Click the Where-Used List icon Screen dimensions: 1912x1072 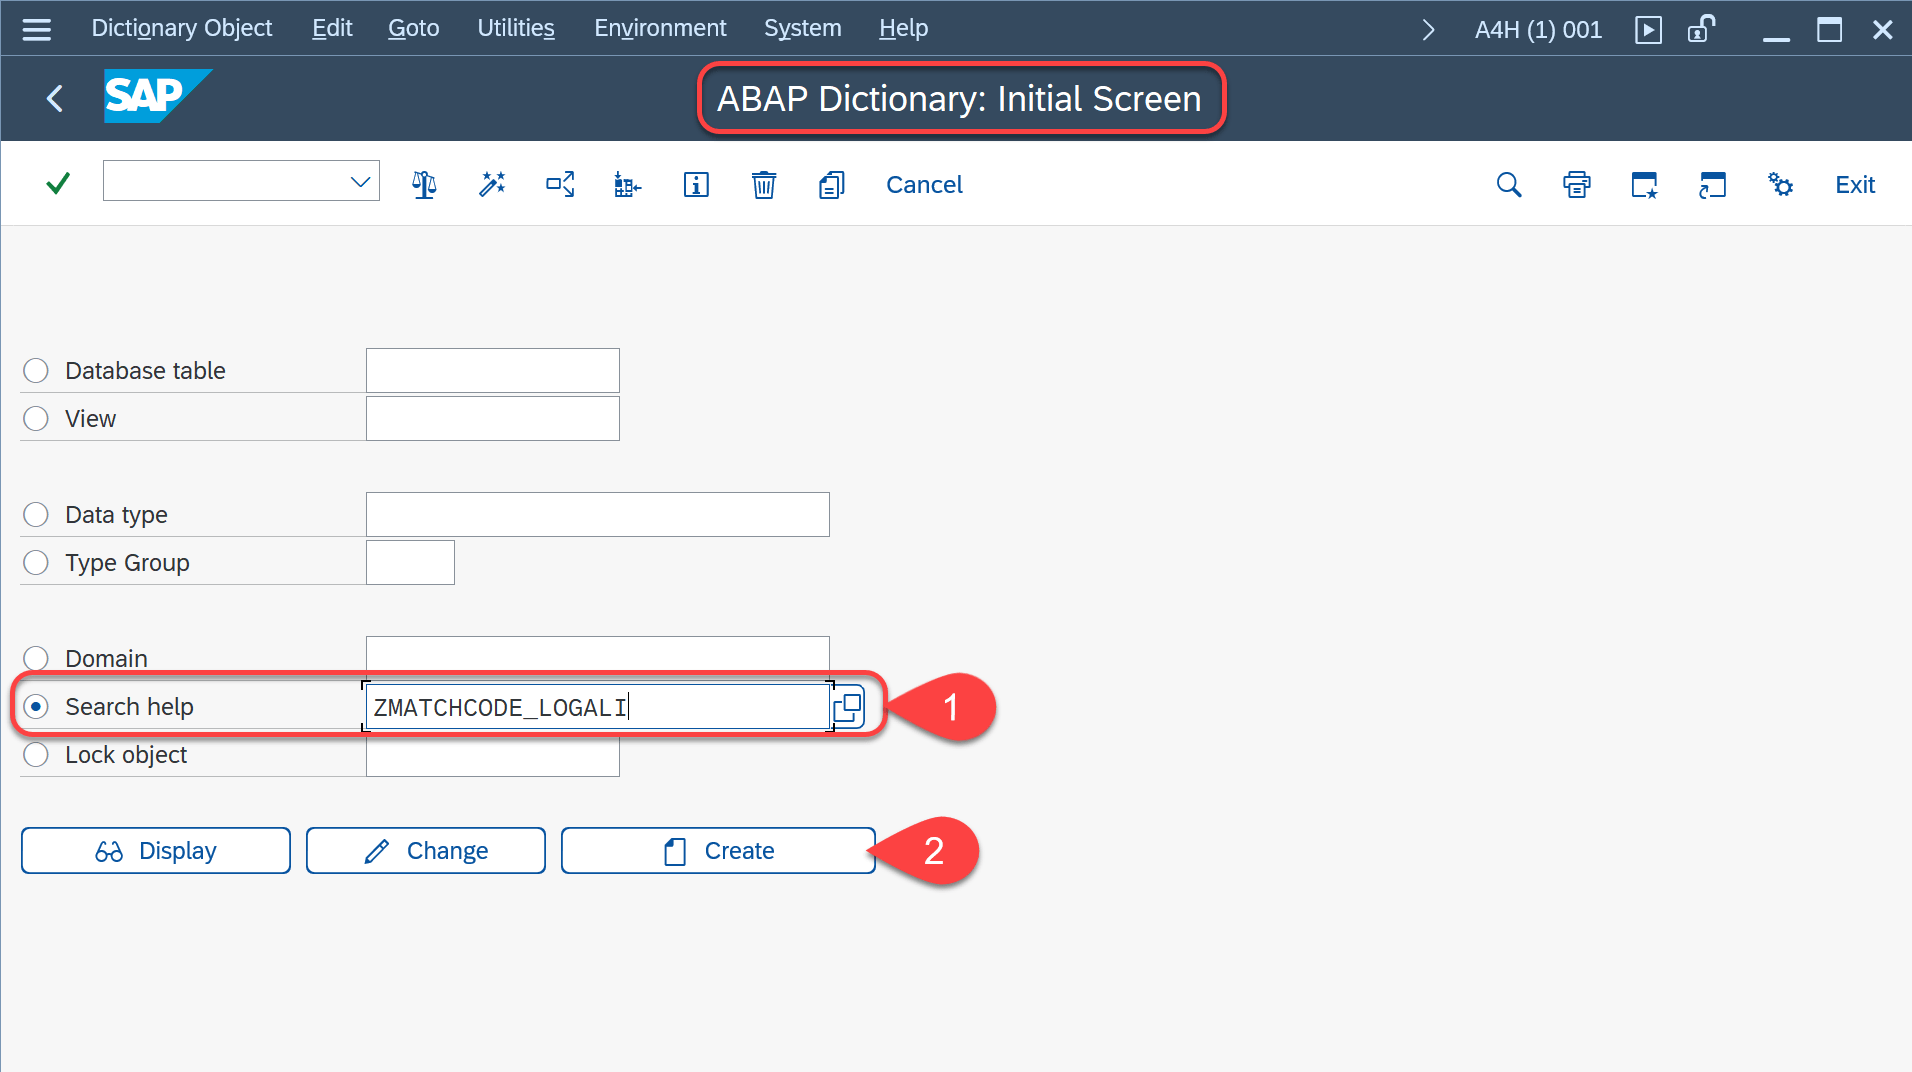point(560,185)
